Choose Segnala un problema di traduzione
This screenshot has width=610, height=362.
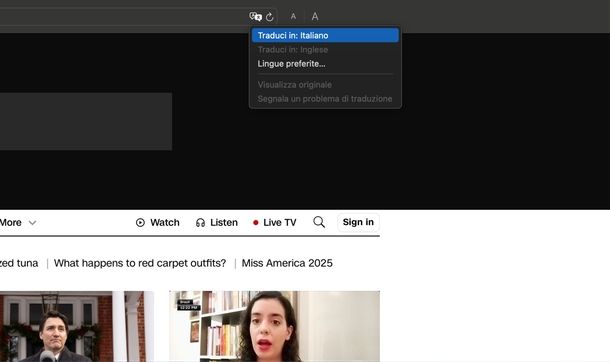click(325, 99)
